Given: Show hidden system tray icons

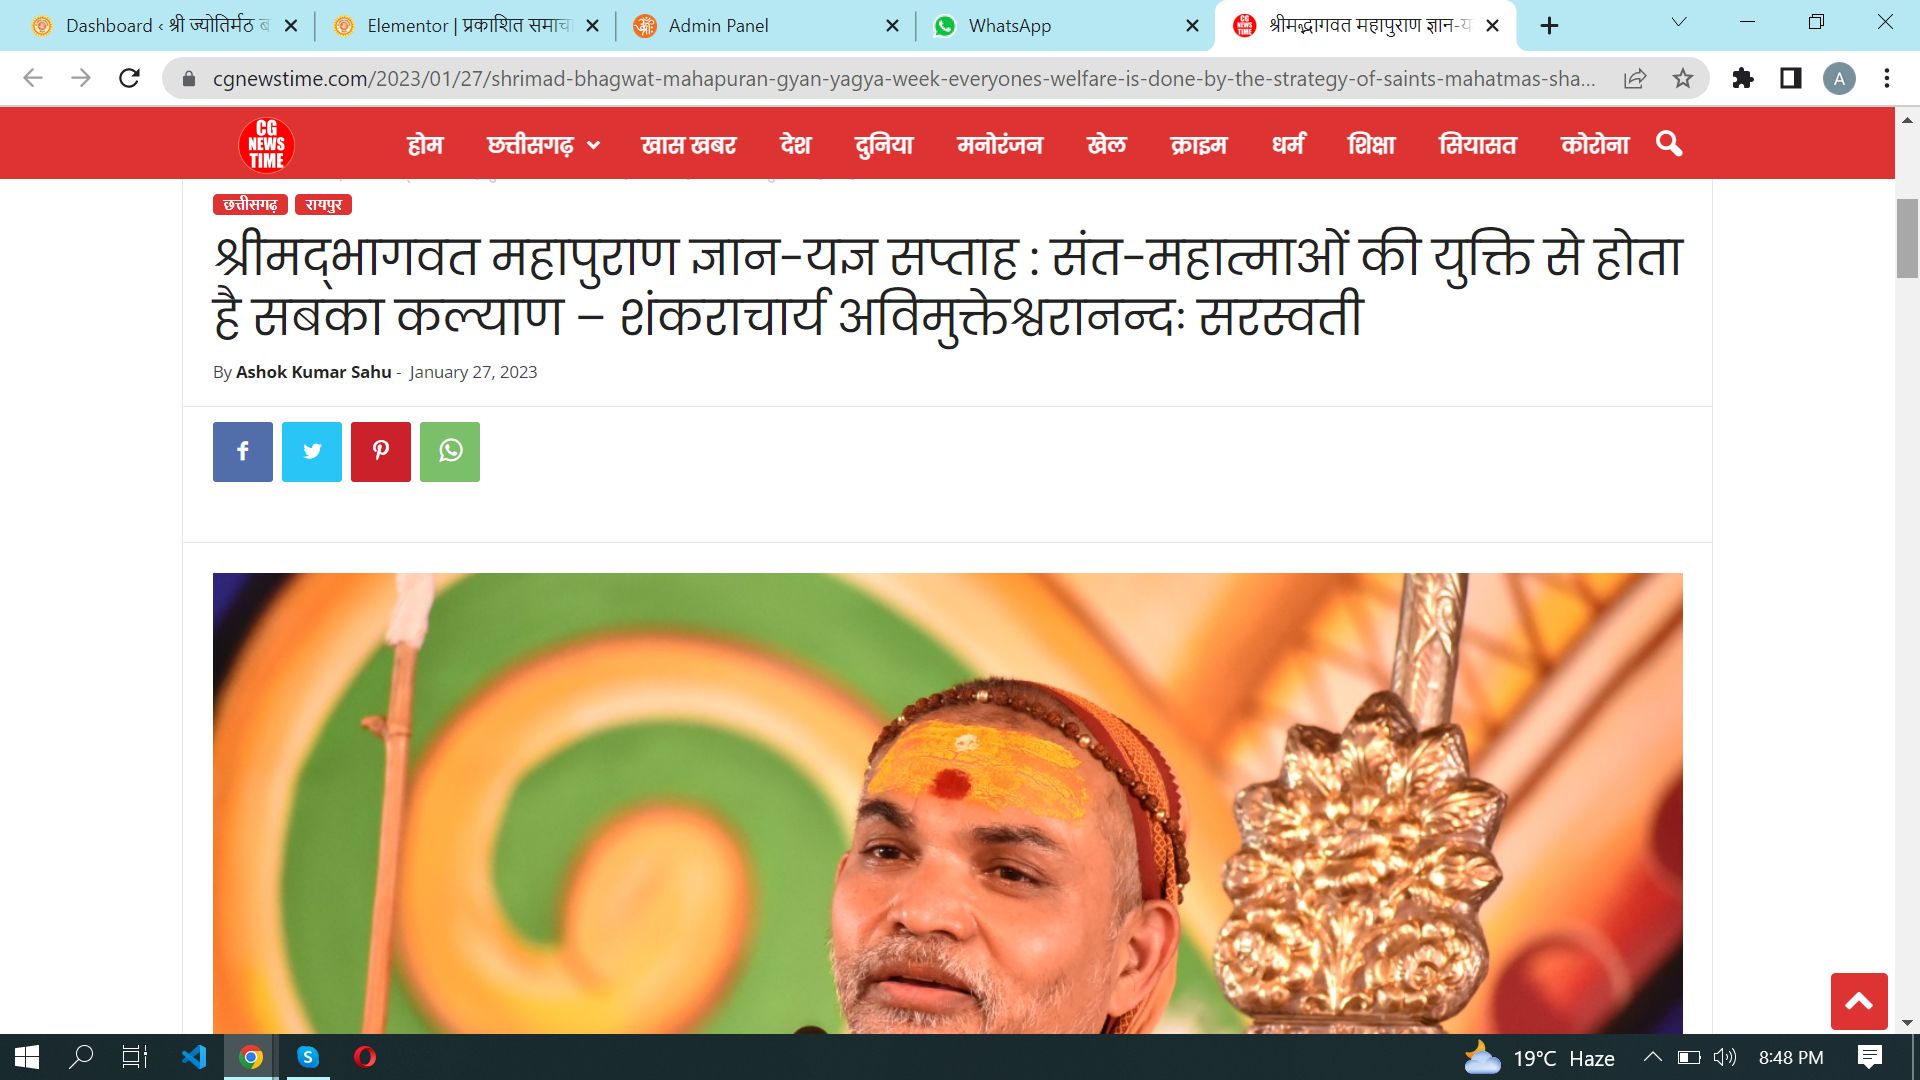Looking at the screenshot, I should 1653,1057.
